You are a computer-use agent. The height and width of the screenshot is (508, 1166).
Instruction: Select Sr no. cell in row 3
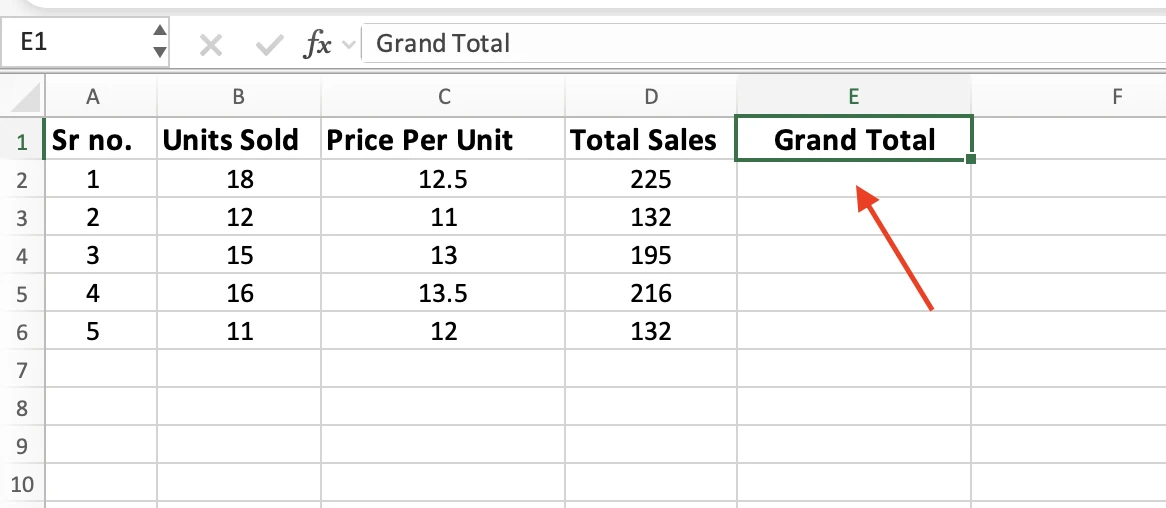point(101,217)
